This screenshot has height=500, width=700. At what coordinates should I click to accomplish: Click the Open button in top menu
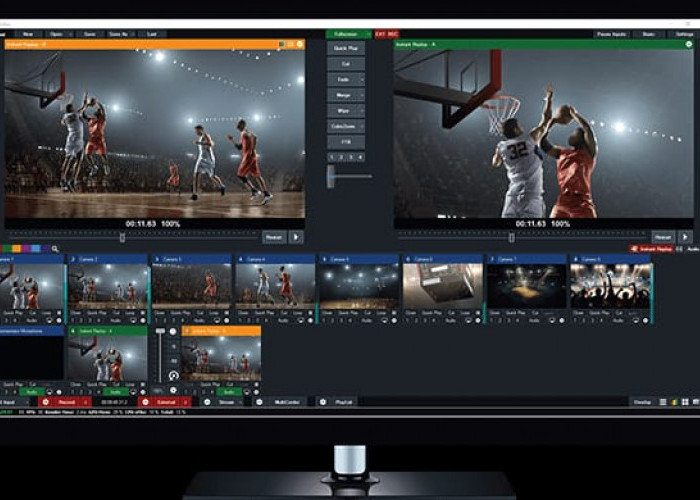(x=56, y=34)
